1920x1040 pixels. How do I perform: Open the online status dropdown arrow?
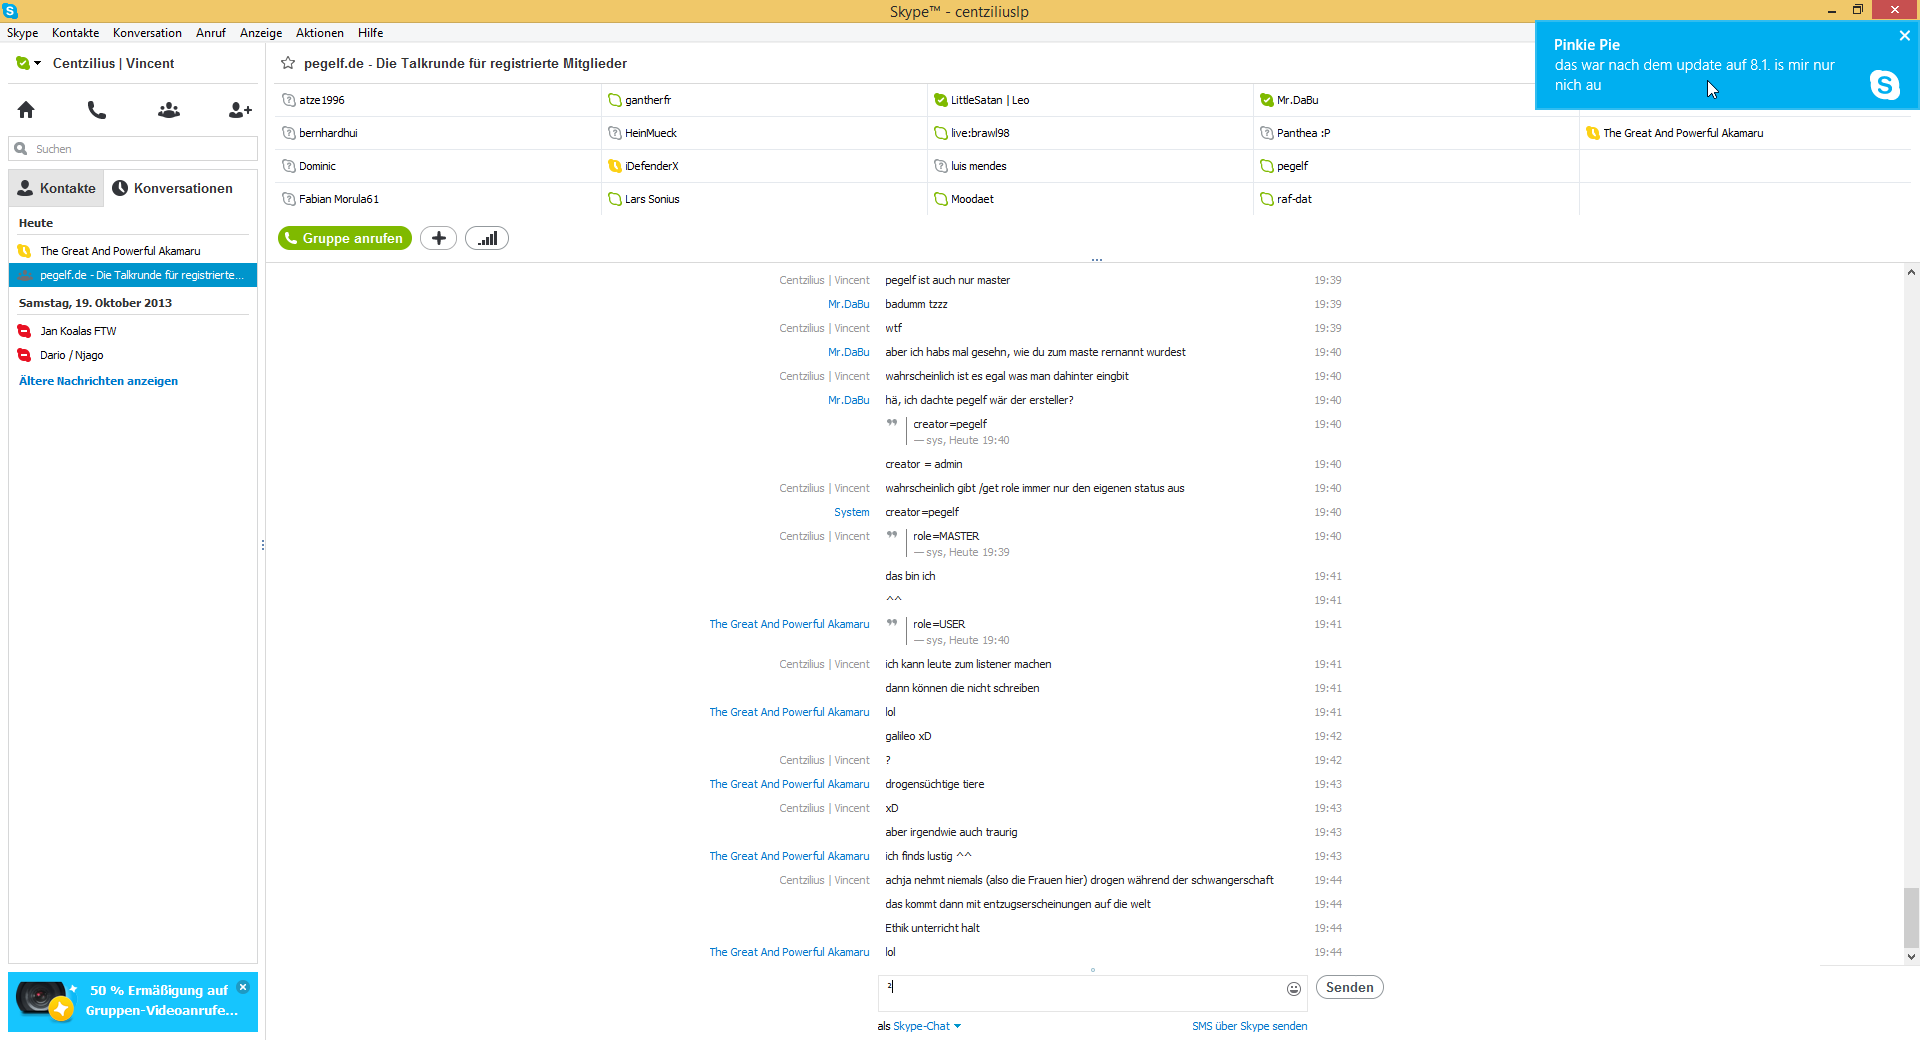click(38, 63)
